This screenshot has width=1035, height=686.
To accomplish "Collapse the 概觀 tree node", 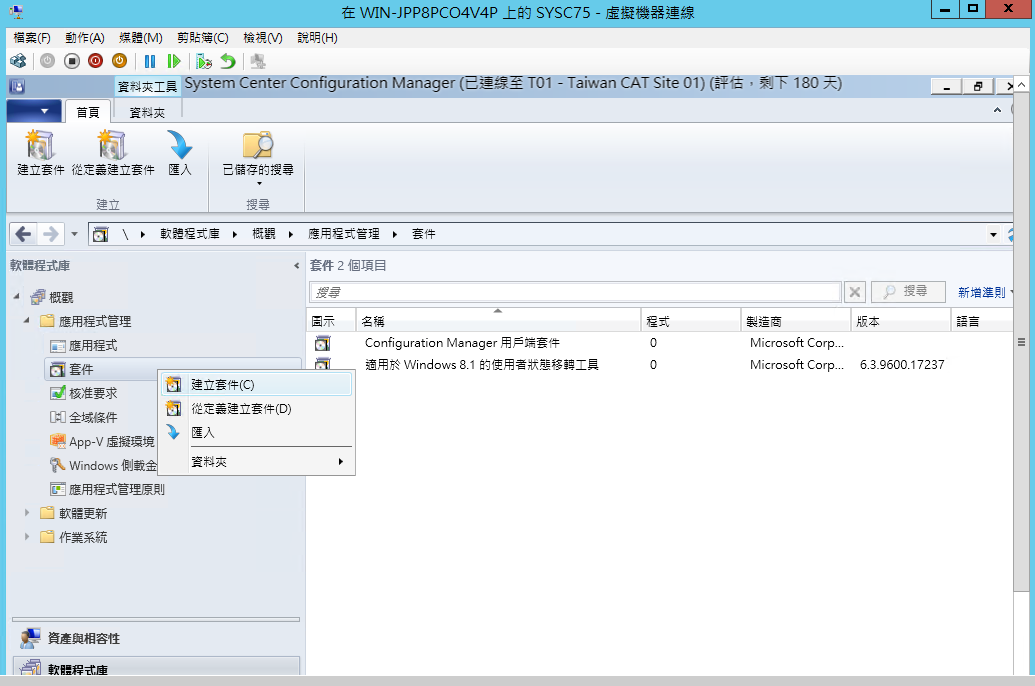I will point(17,297).
